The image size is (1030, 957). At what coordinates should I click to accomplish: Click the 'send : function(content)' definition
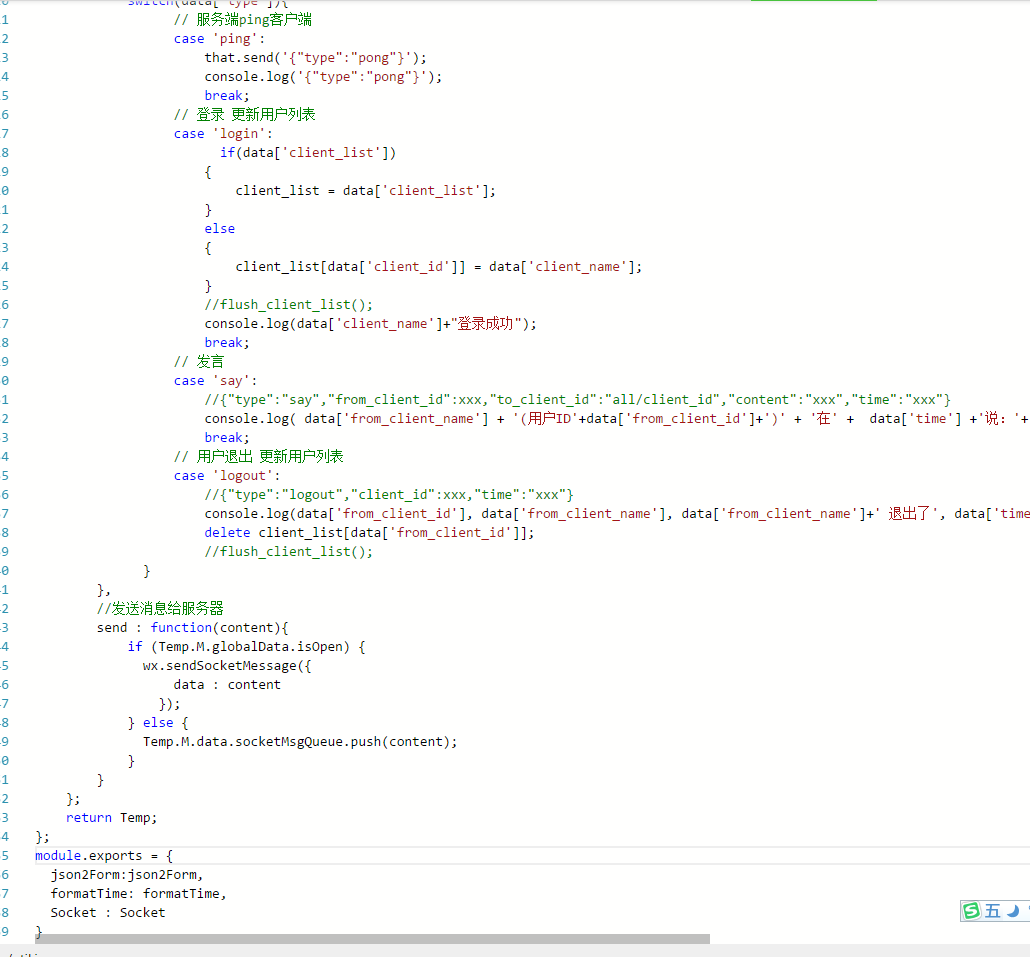coord(192,628)
